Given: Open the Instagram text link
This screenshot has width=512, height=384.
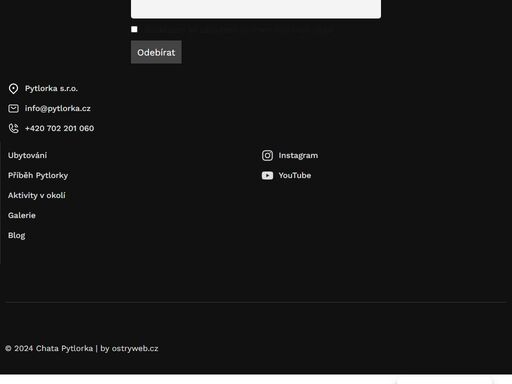Looking at the screenshot, I should pos(298,156).
